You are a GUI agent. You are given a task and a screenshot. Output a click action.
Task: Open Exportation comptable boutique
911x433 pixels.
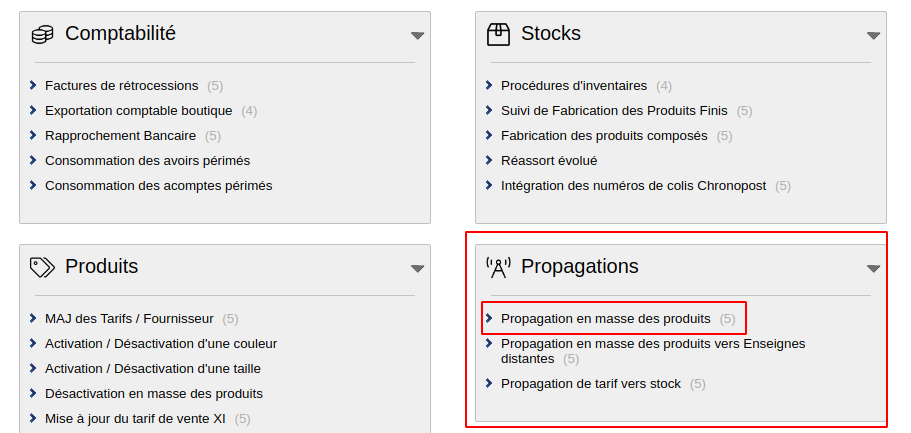(138, 111)
